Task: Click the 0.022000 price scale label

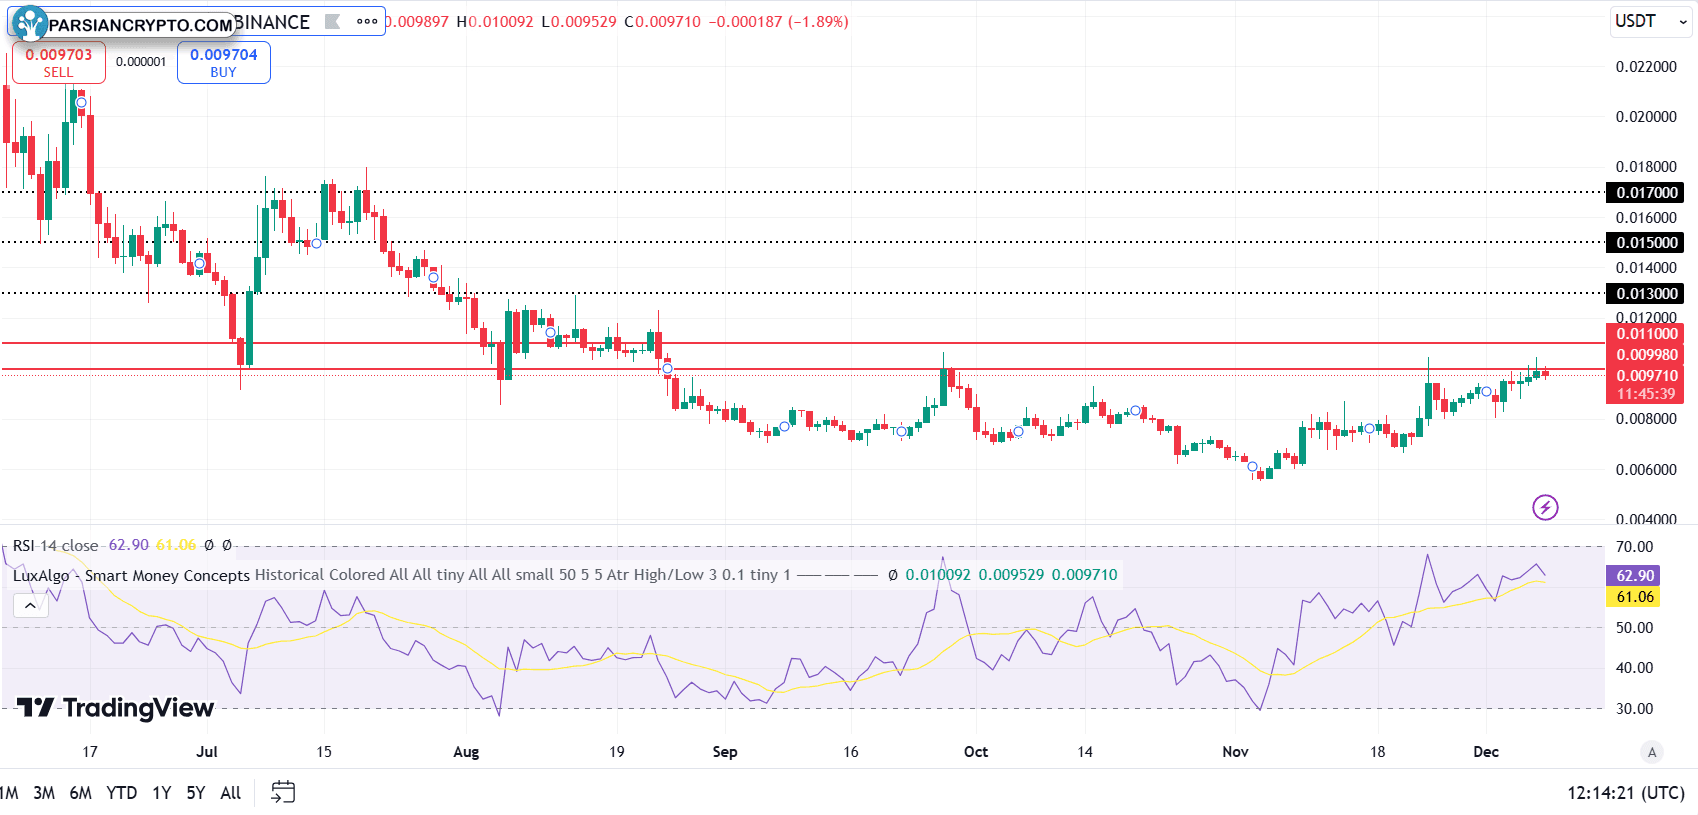Action: tap(1646, 67)
